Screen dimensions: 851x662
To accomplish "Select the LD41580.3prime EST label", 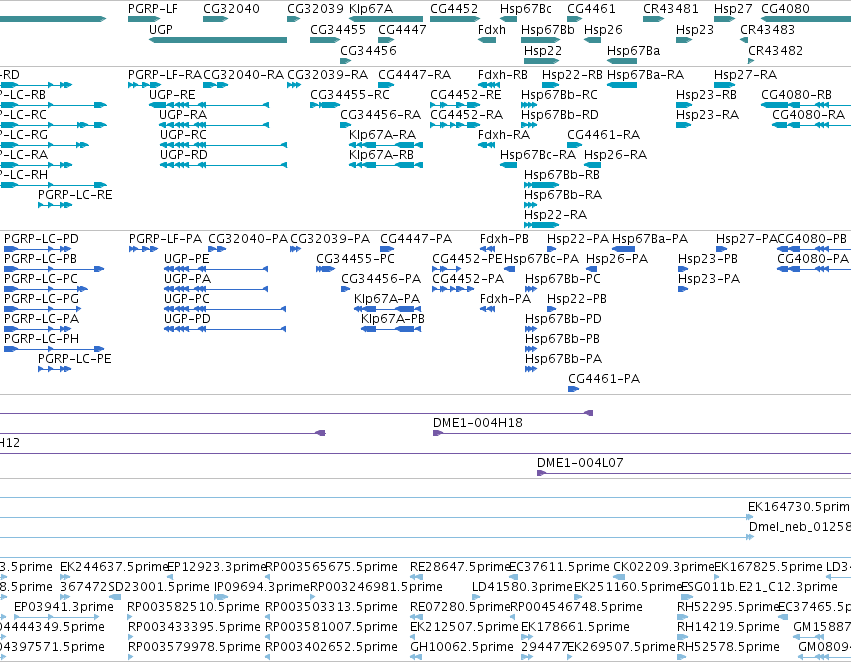I will [x=522, y=587].
